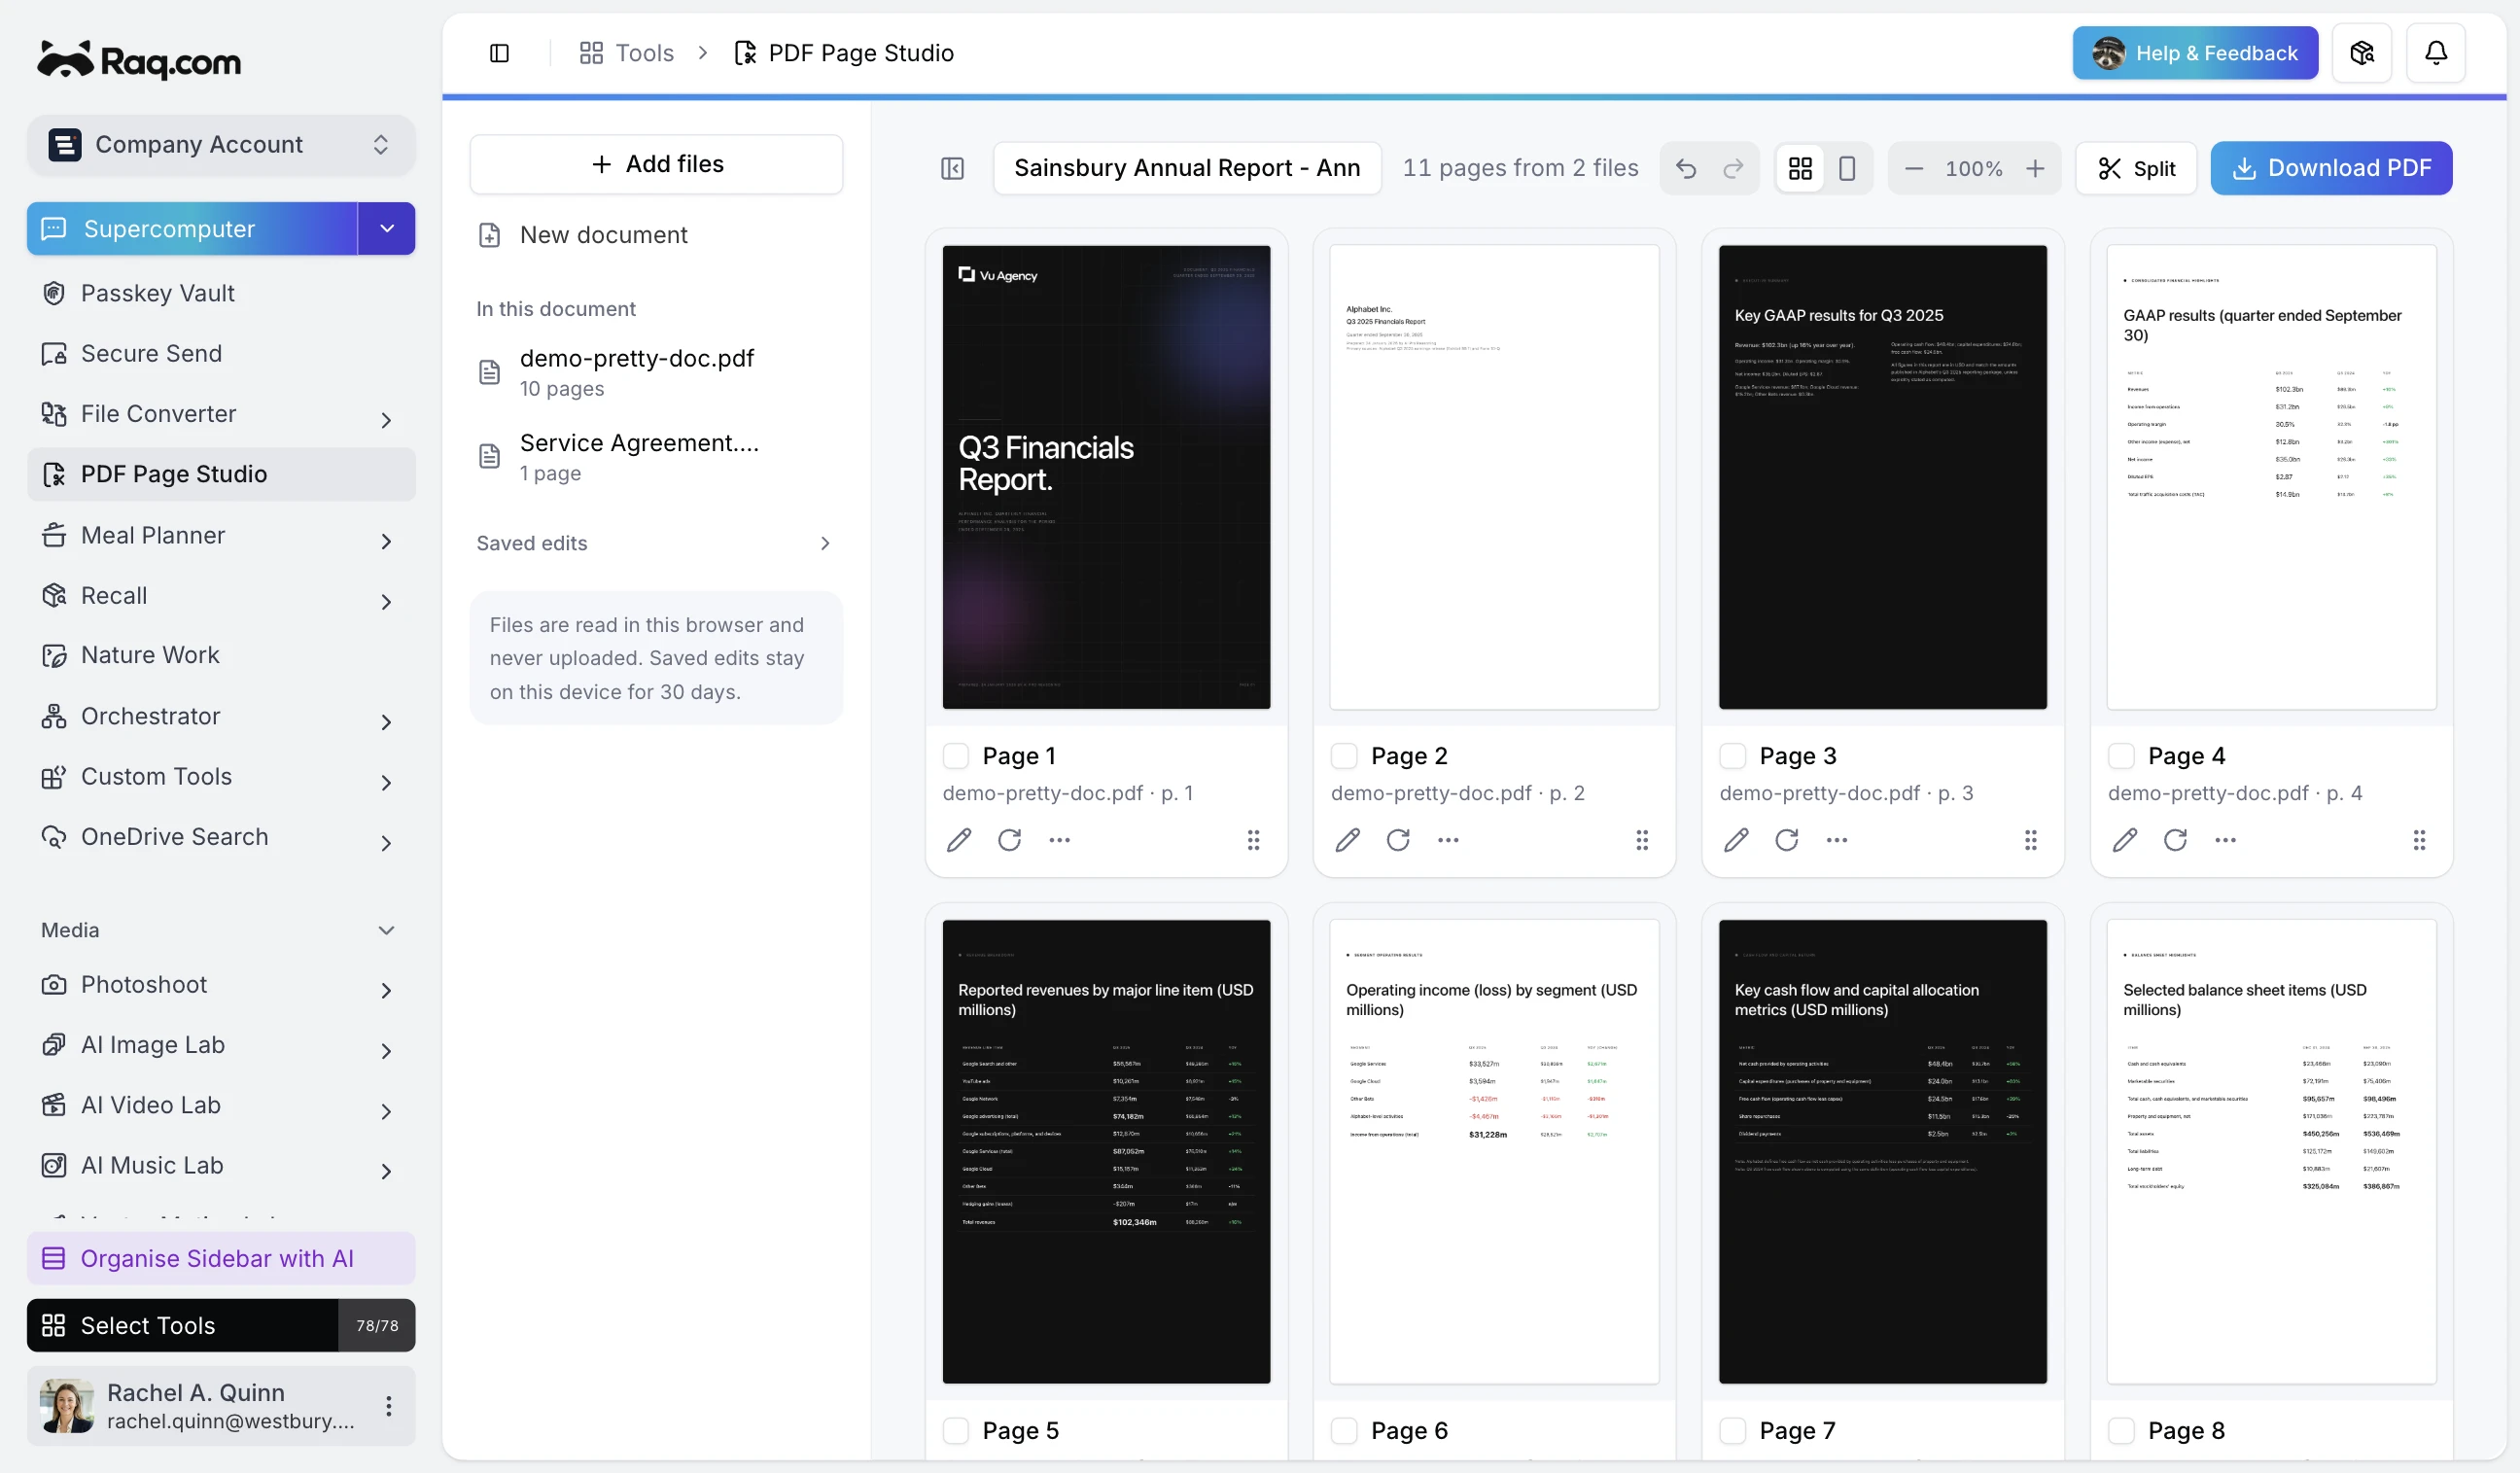The height and width of the screenshot is (1473, 2520).
Task: Grab the drag handle on Page 1
Action: (x=1253, y=840)
